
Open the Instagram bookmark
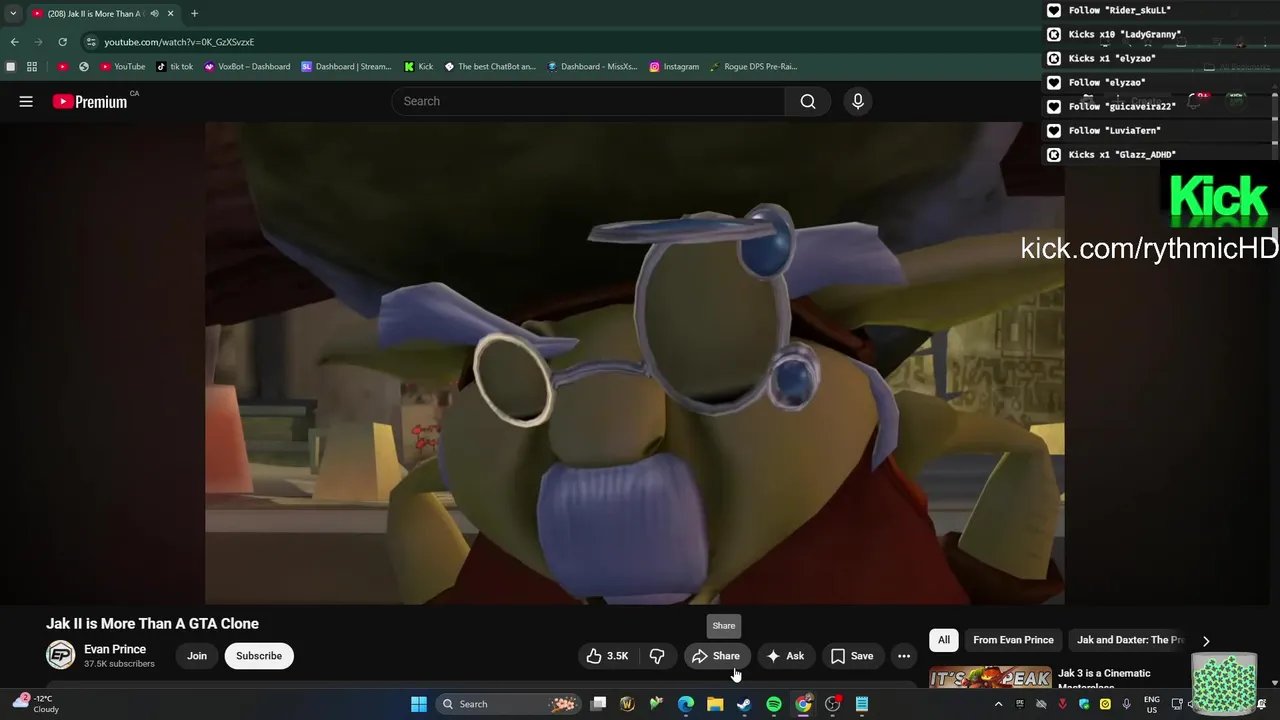point(674,67)
